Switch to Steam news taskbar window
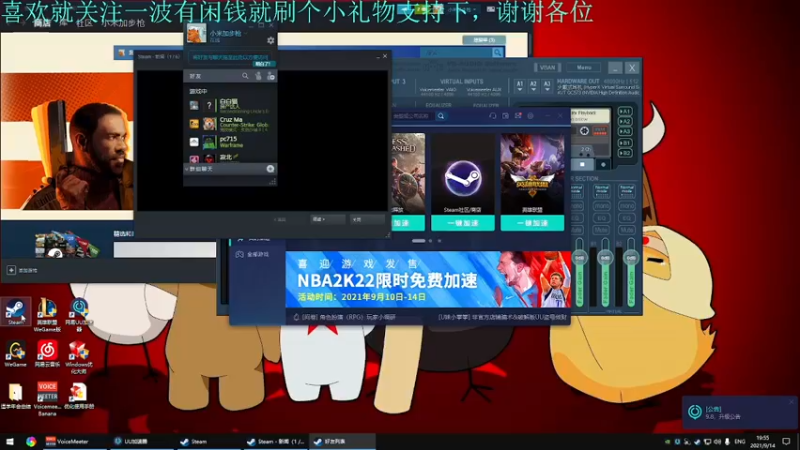Screen dimensions: 800x450 tap(274, 441)
